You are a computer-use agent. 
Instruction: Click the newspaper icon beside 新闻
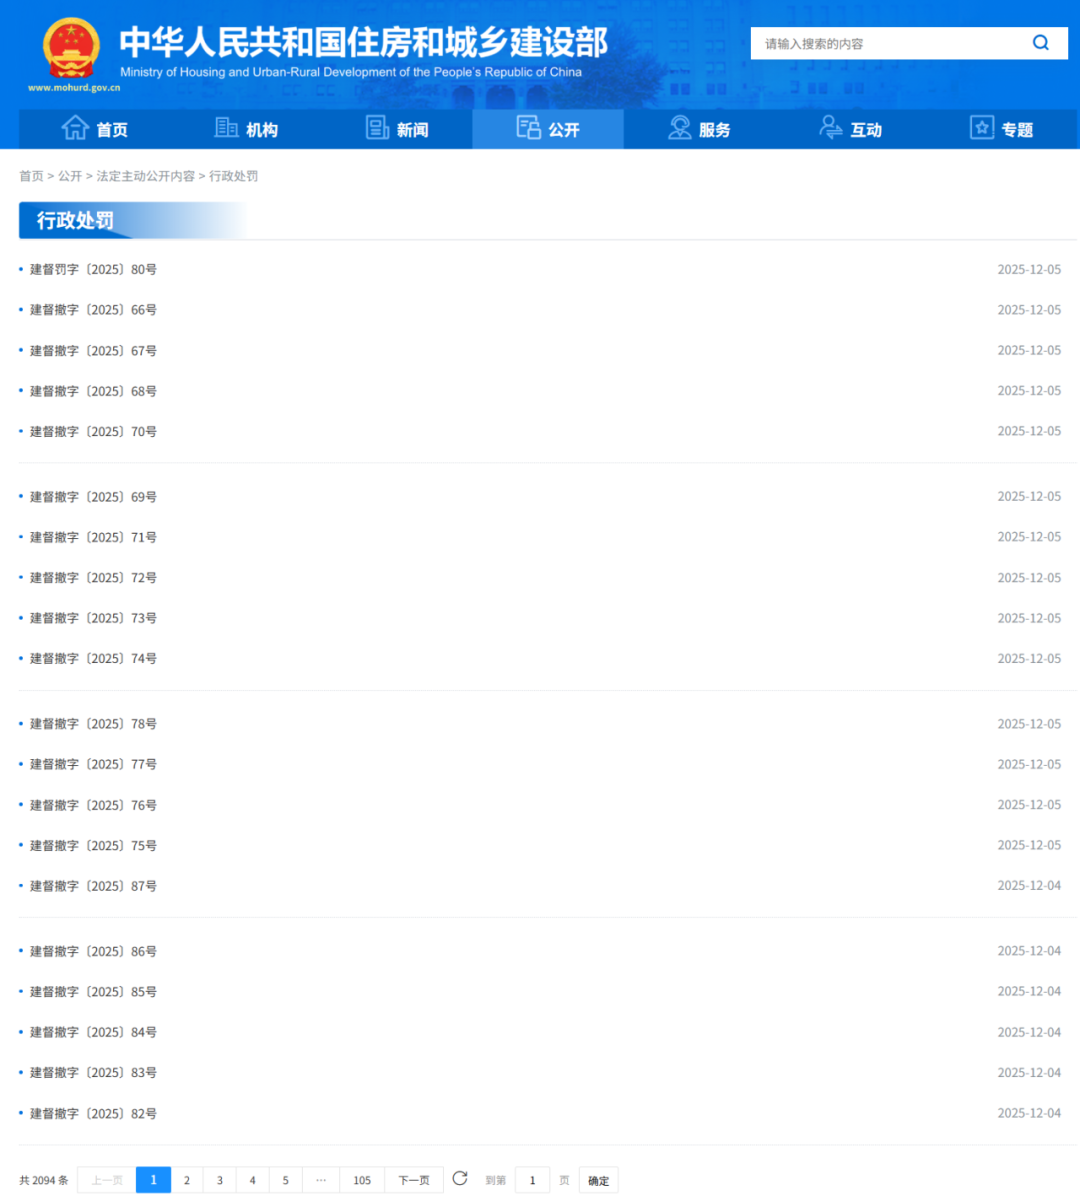[377, 128]
